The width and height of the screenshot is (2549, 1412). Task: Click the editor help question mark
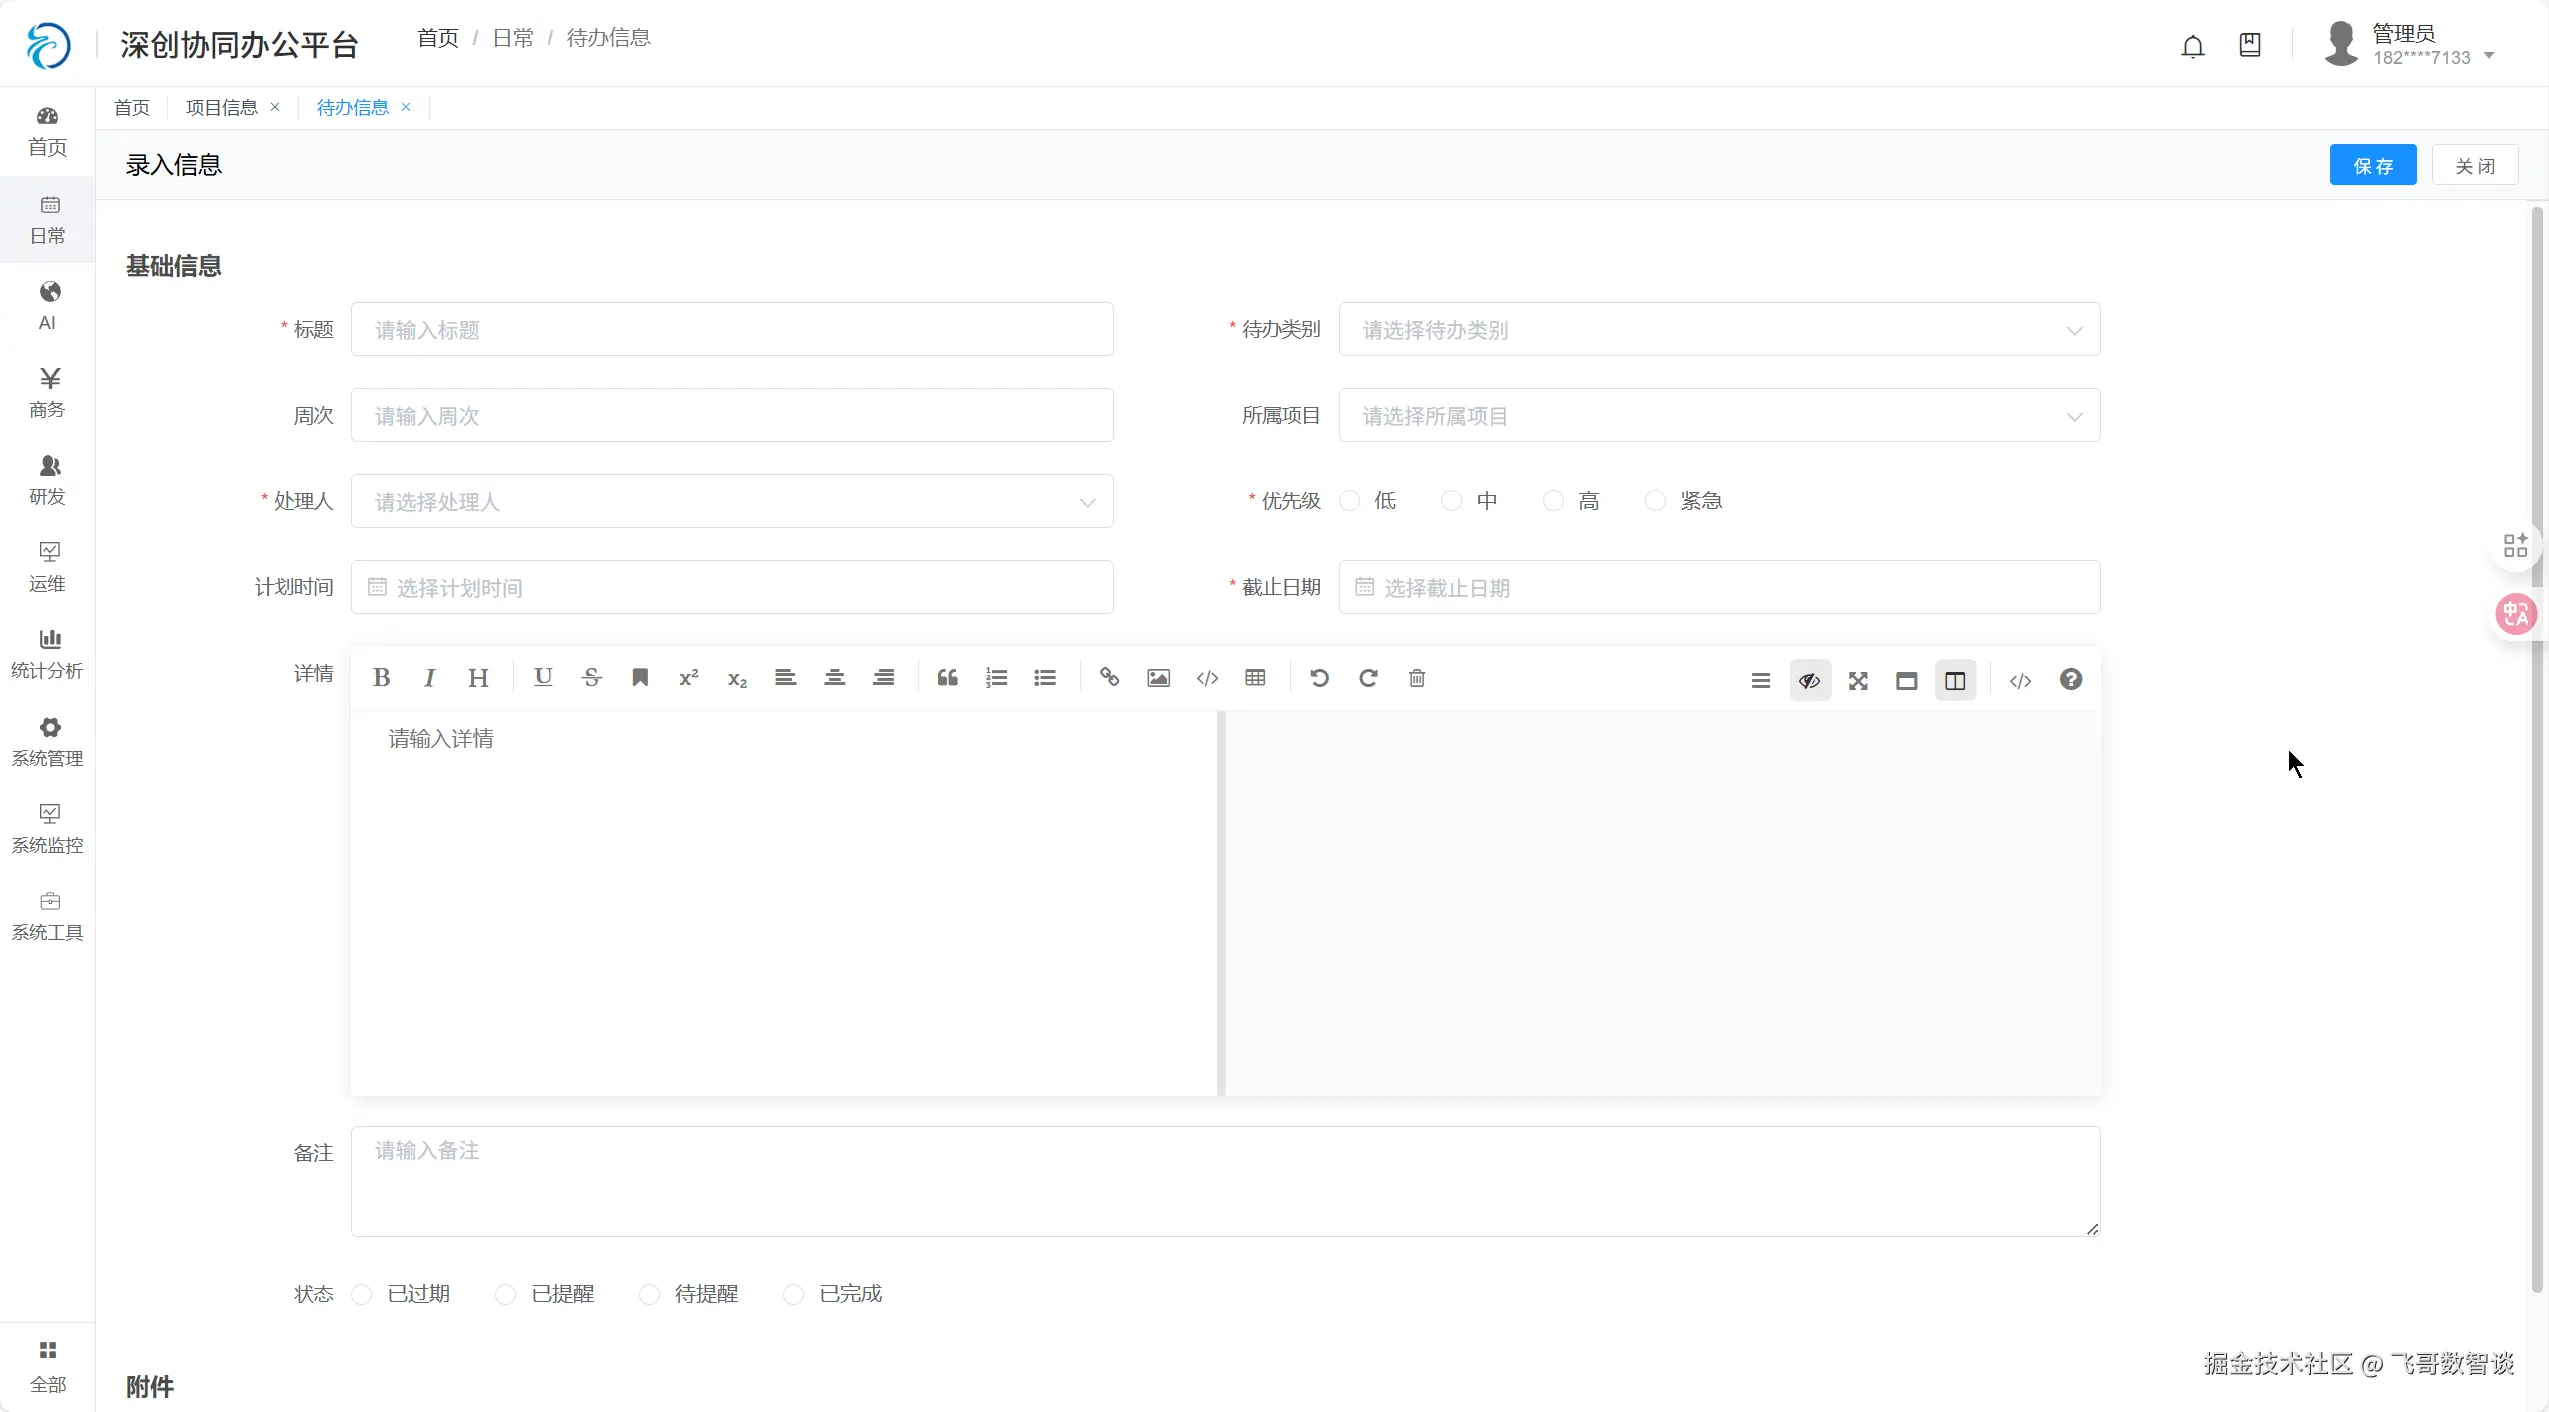(2070, 680)
